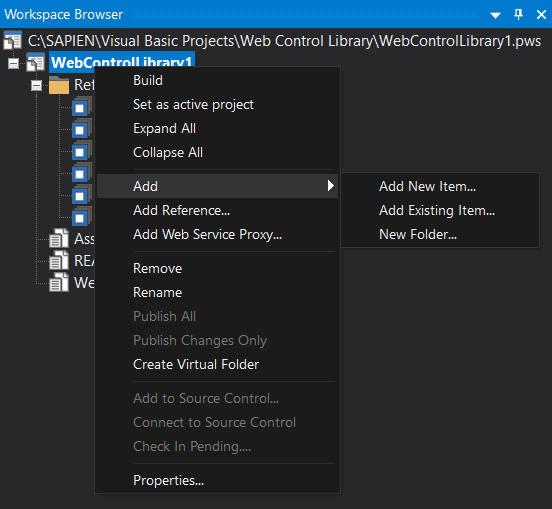Choose 'Create Virtual Folder'
This screenshot has height=509, width=552.
pos(218,364)
